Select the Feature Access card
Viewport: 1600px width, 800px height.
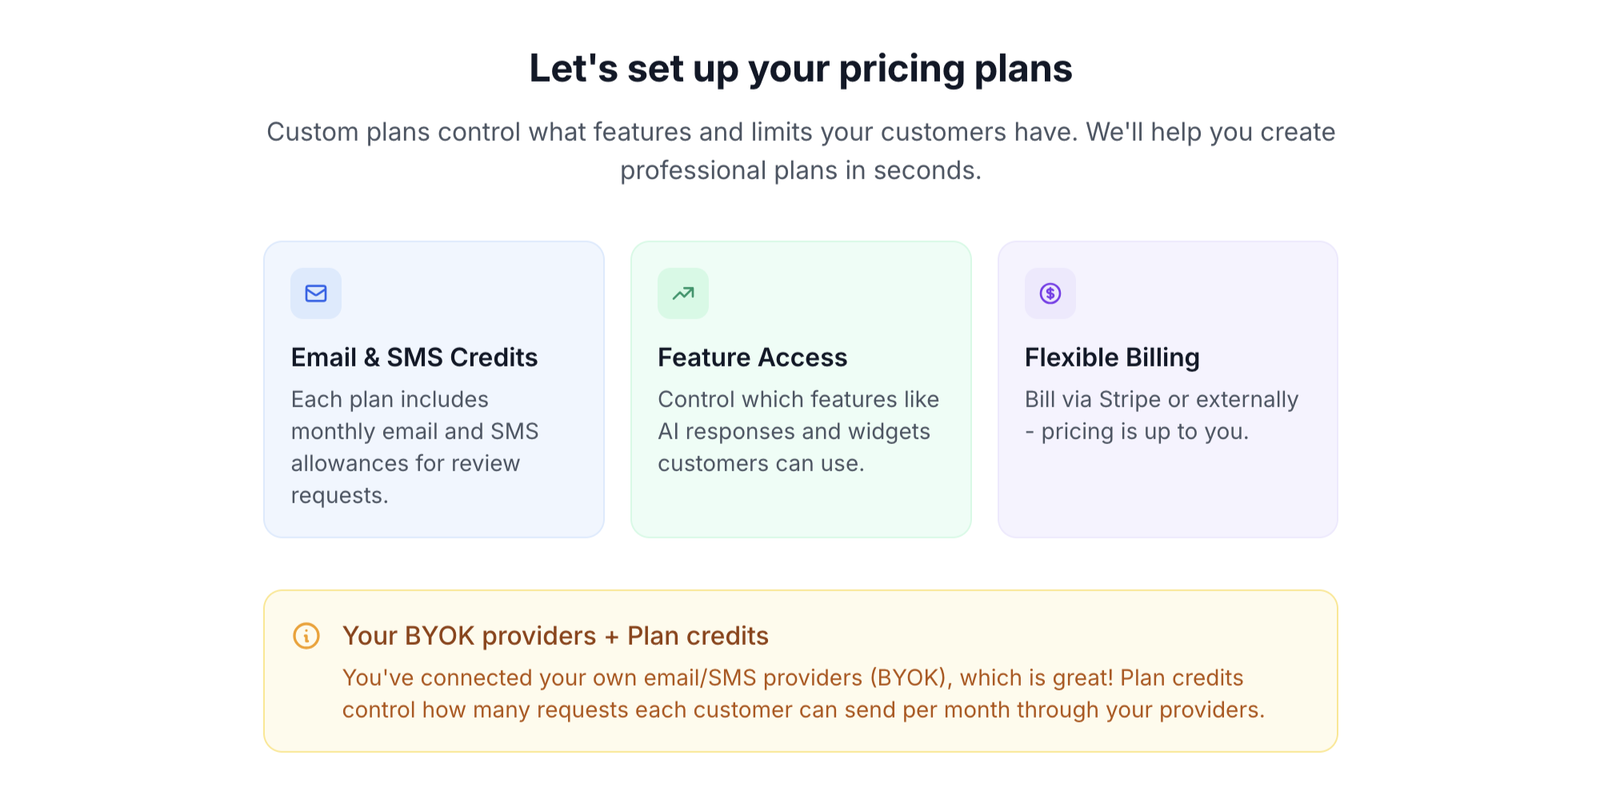(x=801, y=388)
